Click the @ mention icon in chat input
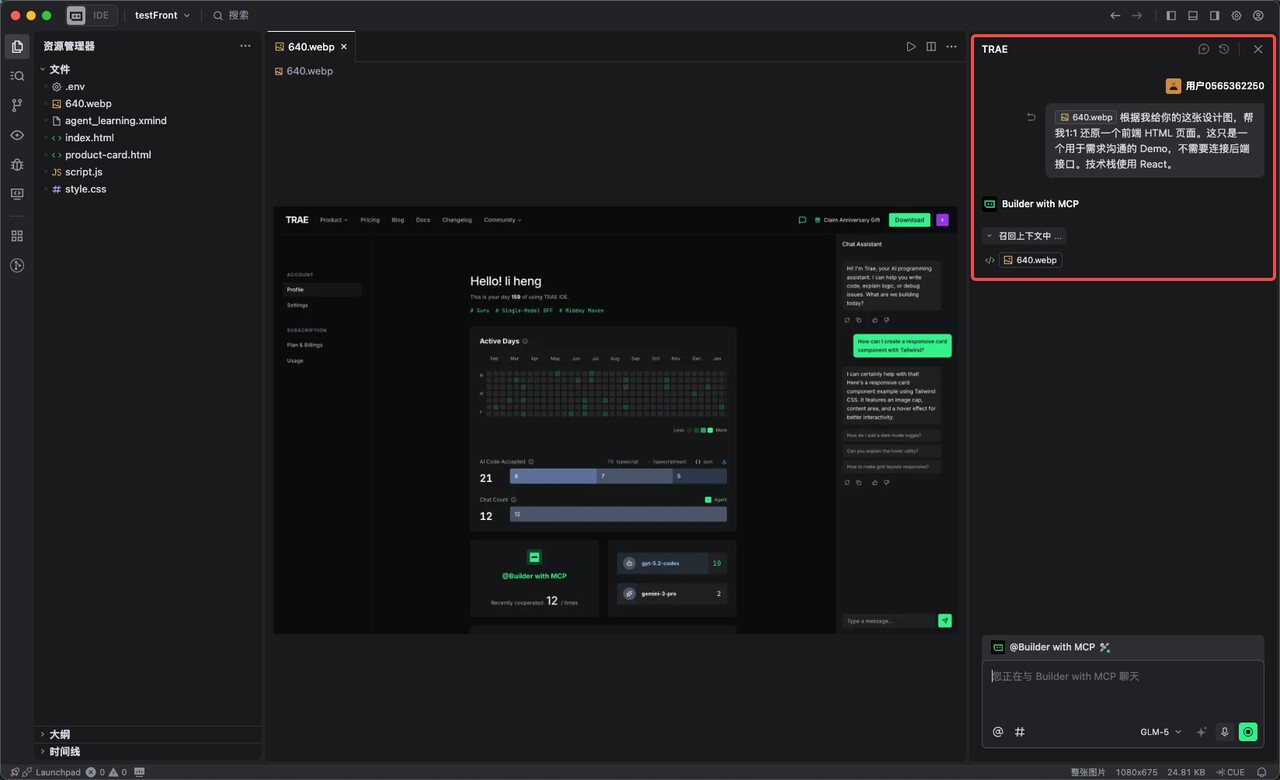 coord(998,732)
